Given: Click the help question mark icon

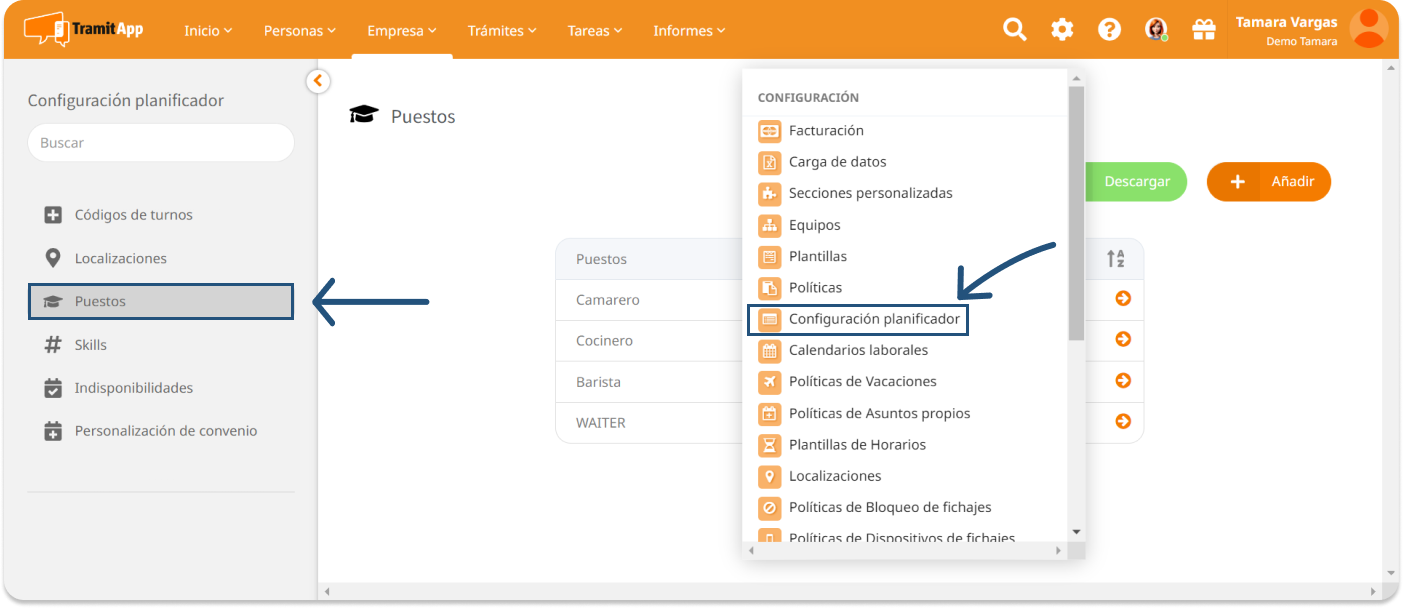Looking at the screenshot, I should tap(1109, 30).
